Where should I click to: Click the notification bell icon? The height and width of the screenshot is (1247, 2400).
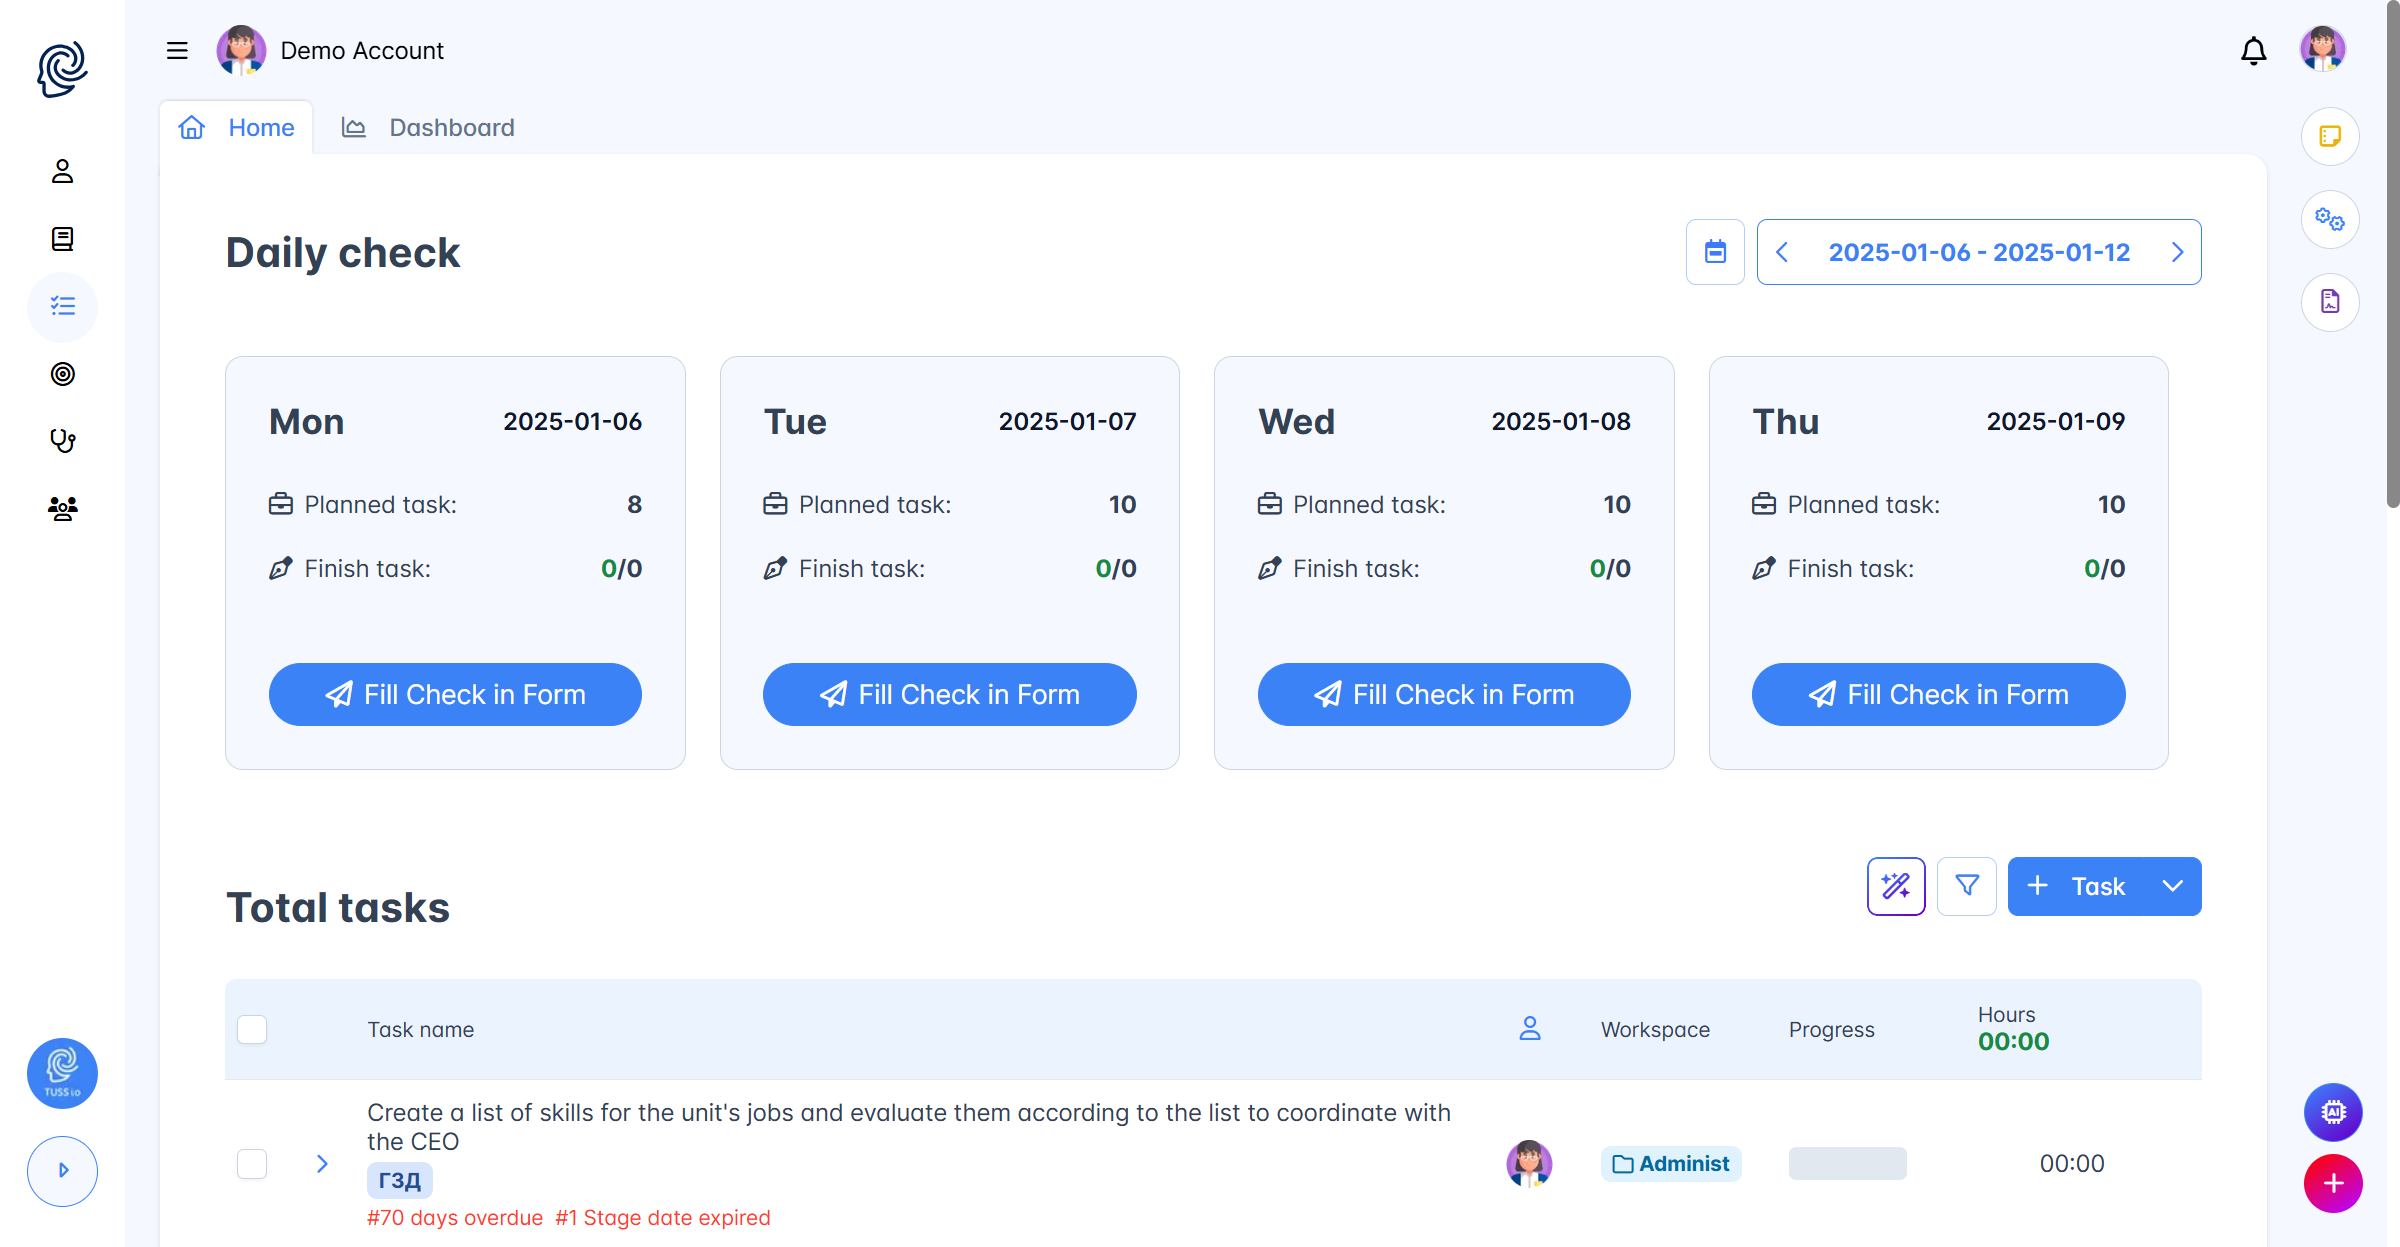click(x=2253, y=51)
